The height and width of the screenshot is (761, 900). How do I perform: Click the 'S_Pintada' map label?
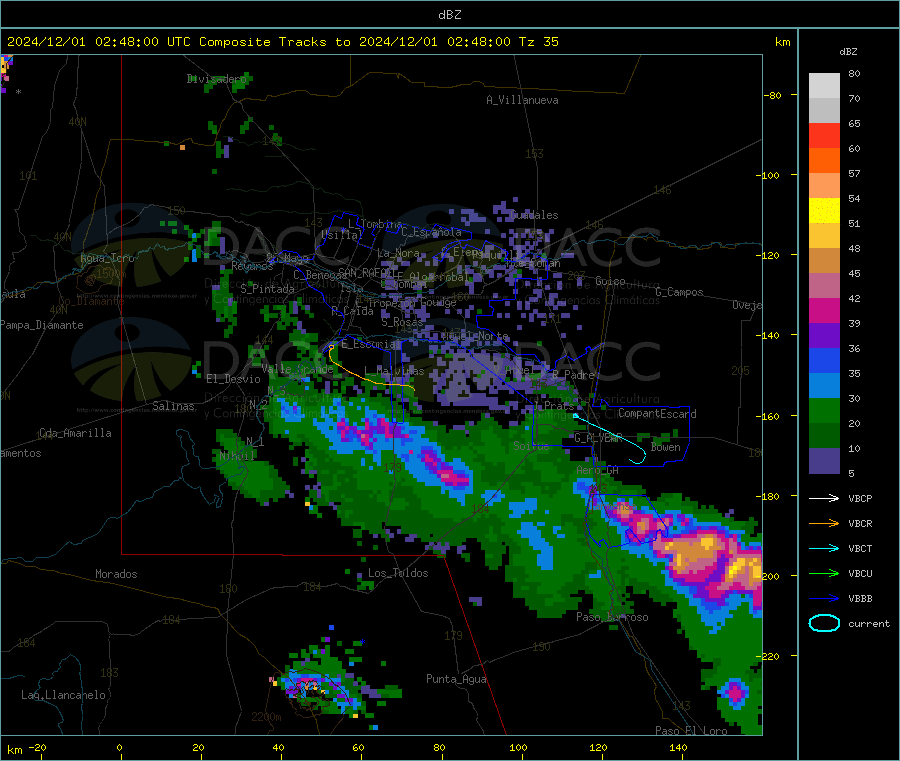click(x=267, y=289)
